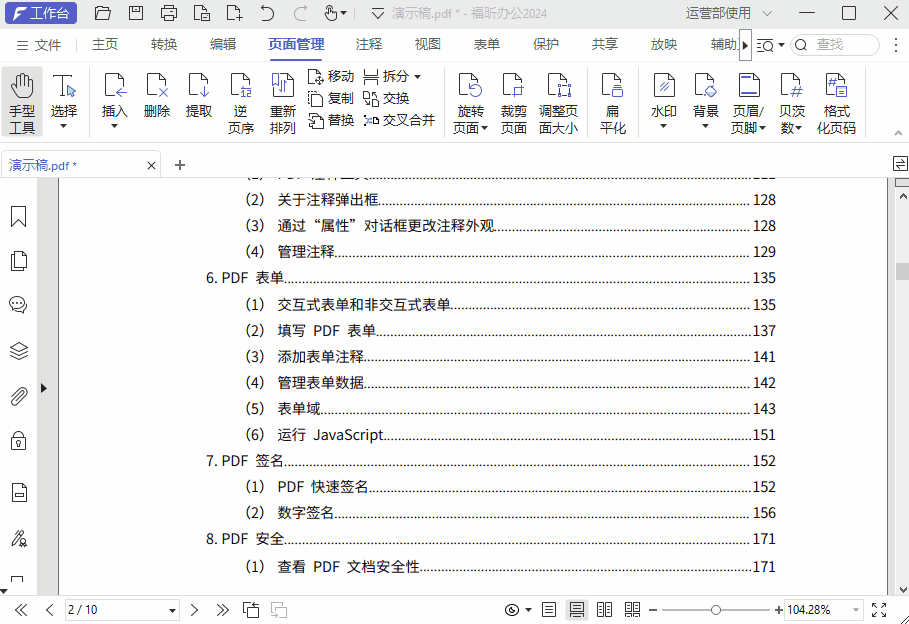Open the Comments panel in the sidebar
909x624 pixels.
18,305
